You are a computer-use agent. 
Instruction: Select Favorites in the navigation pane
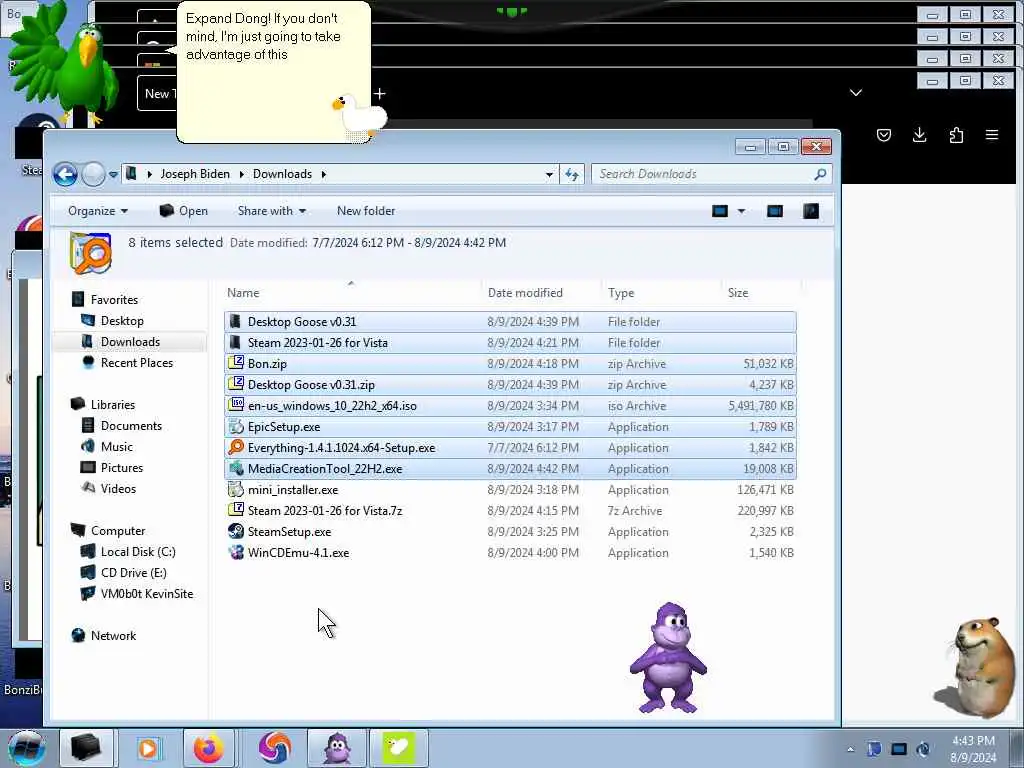pos(114,300)
